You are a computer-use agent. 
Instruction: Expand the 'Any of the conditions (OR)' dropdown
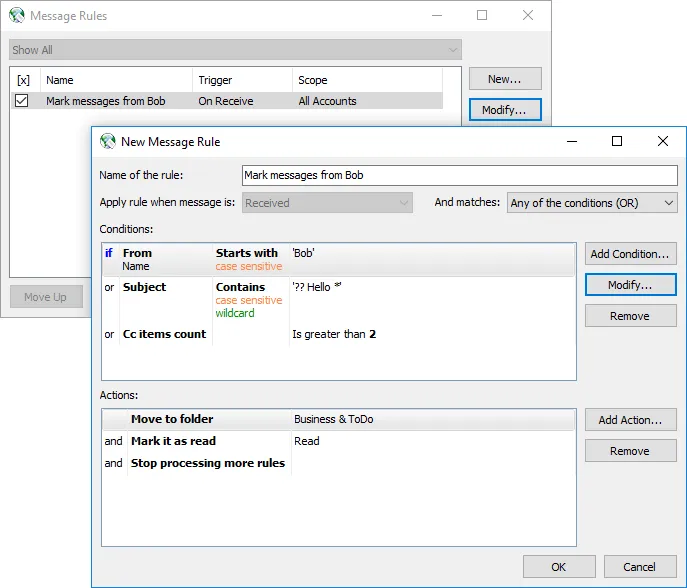592,203
